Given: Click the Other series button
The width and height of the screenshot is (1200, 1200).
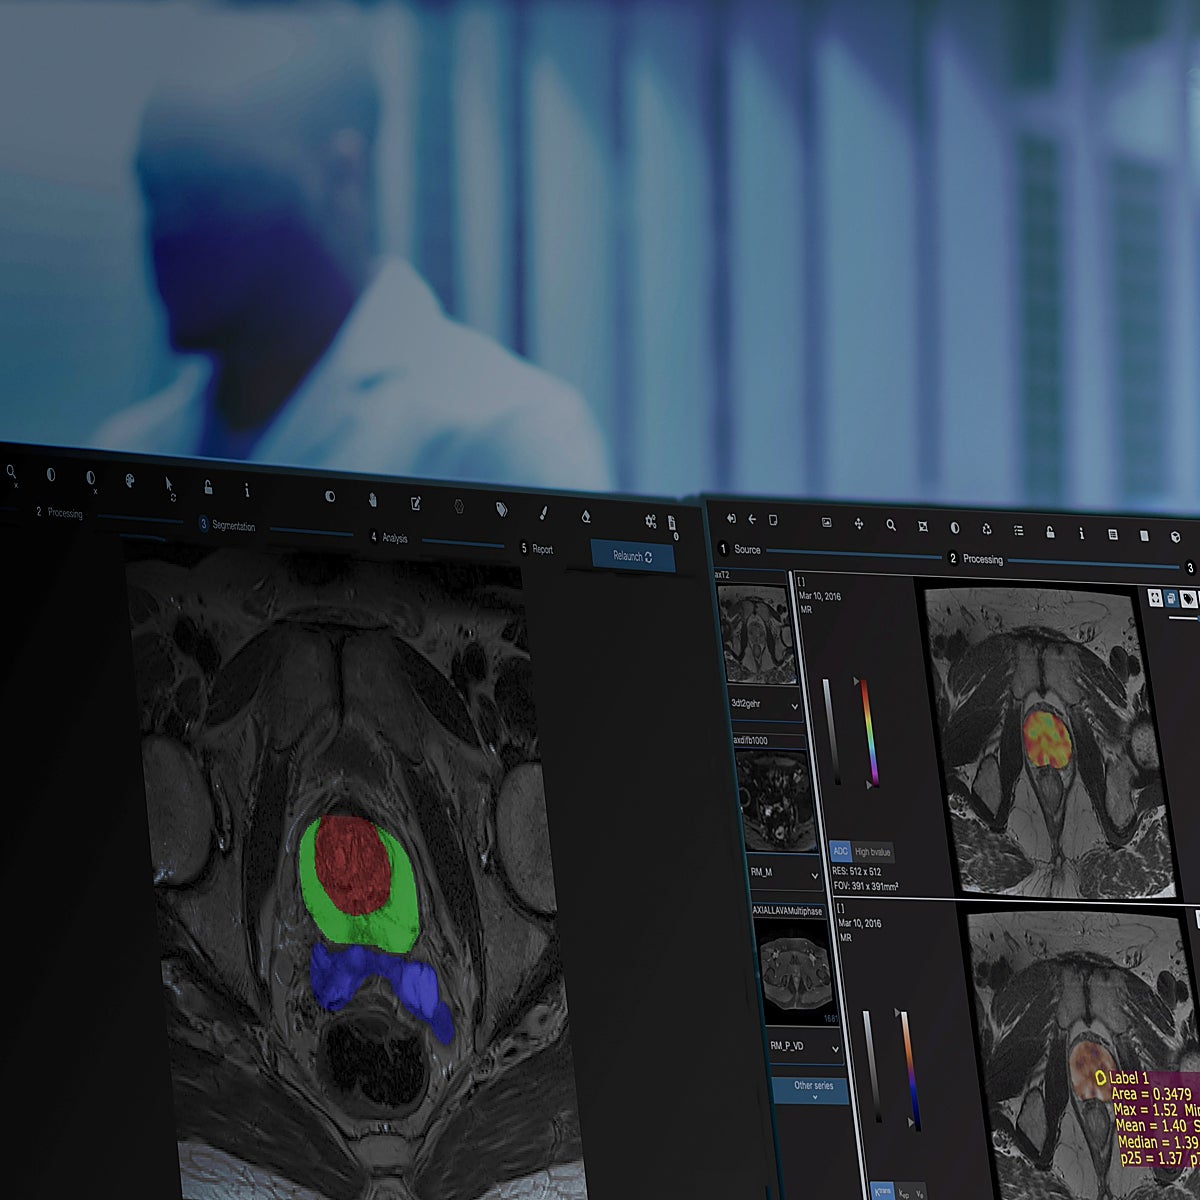Looking at the screenshot, I should 813,1090.
